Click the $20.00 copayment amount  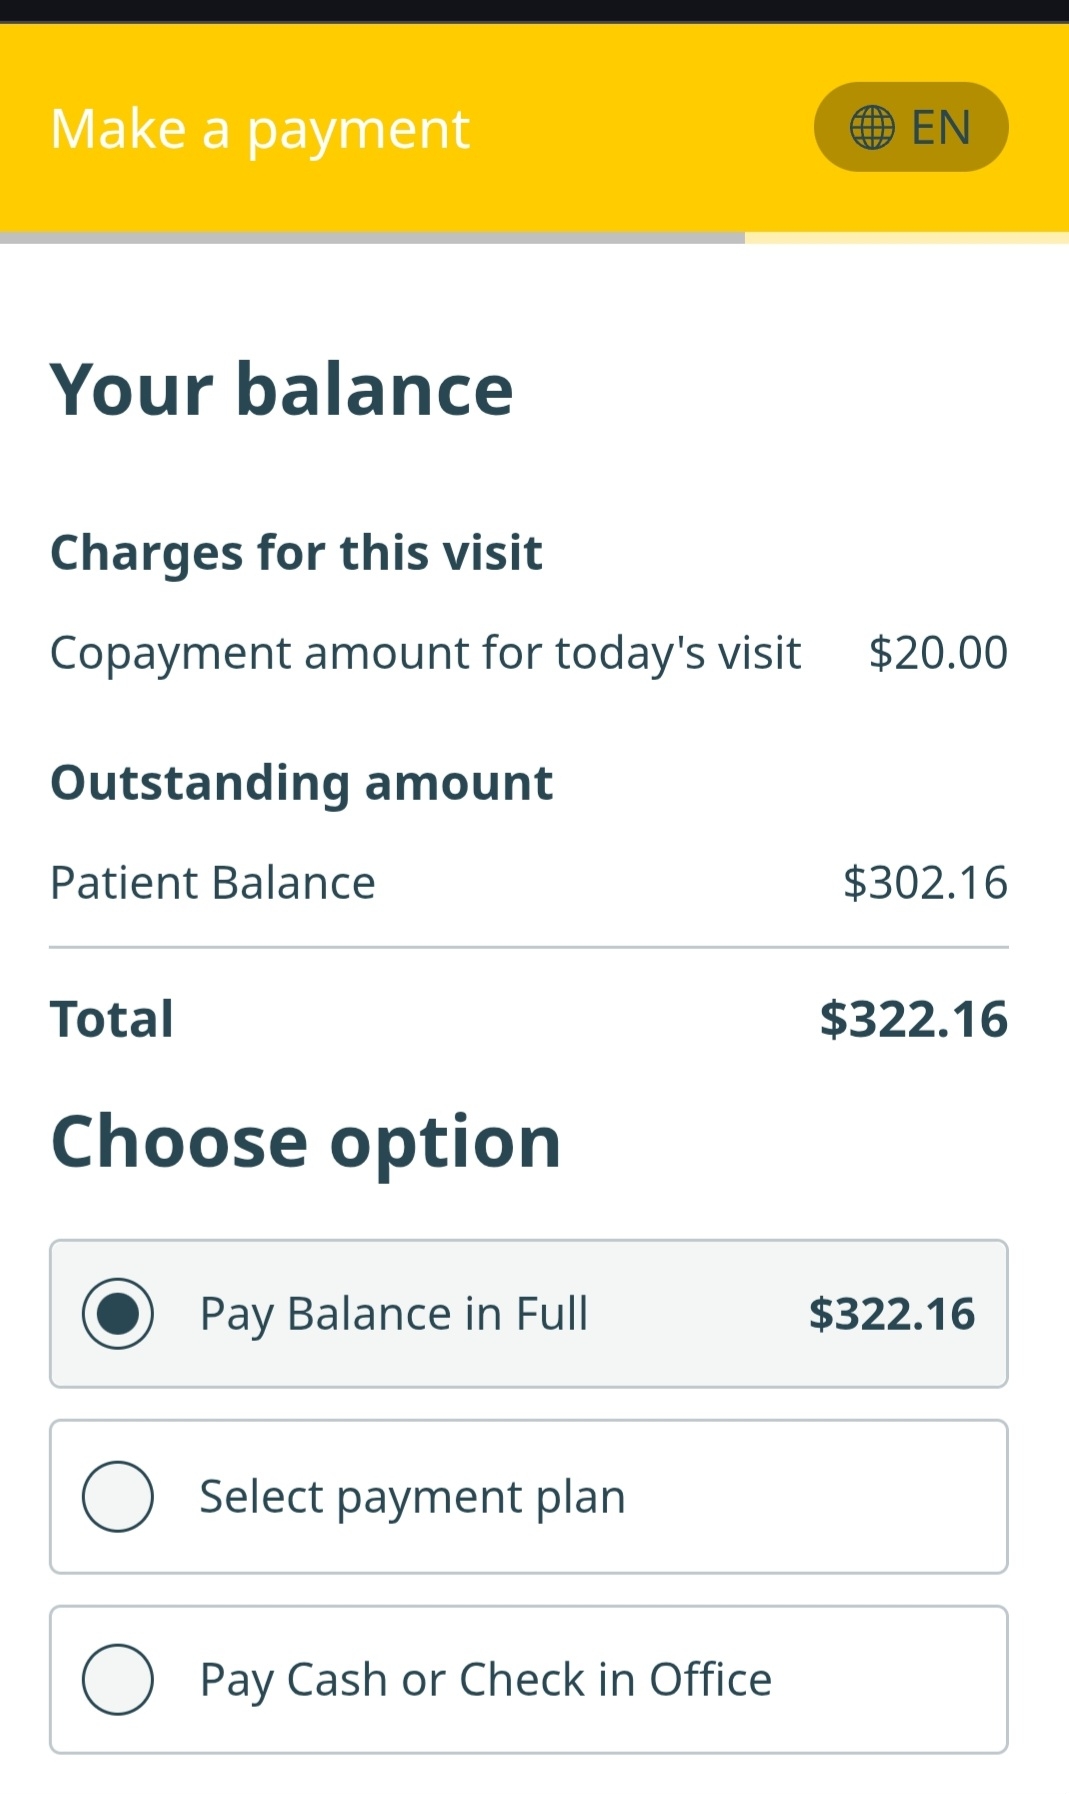coord(938,653)
